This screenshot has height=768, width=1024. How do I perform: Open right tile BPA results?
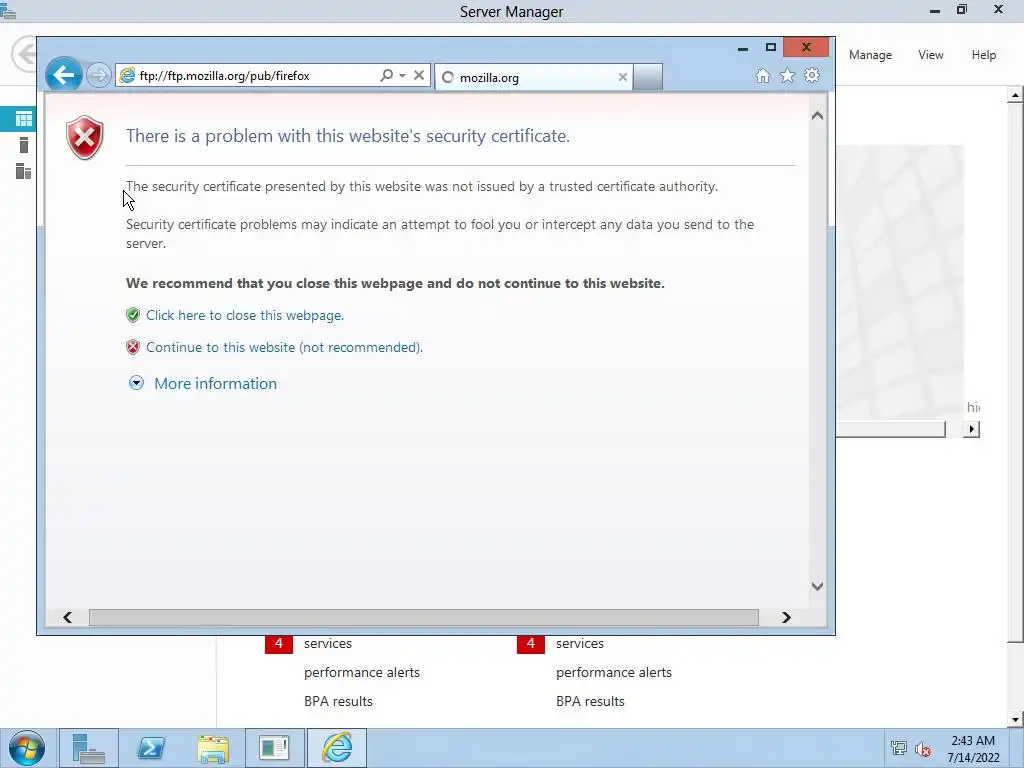590,701
